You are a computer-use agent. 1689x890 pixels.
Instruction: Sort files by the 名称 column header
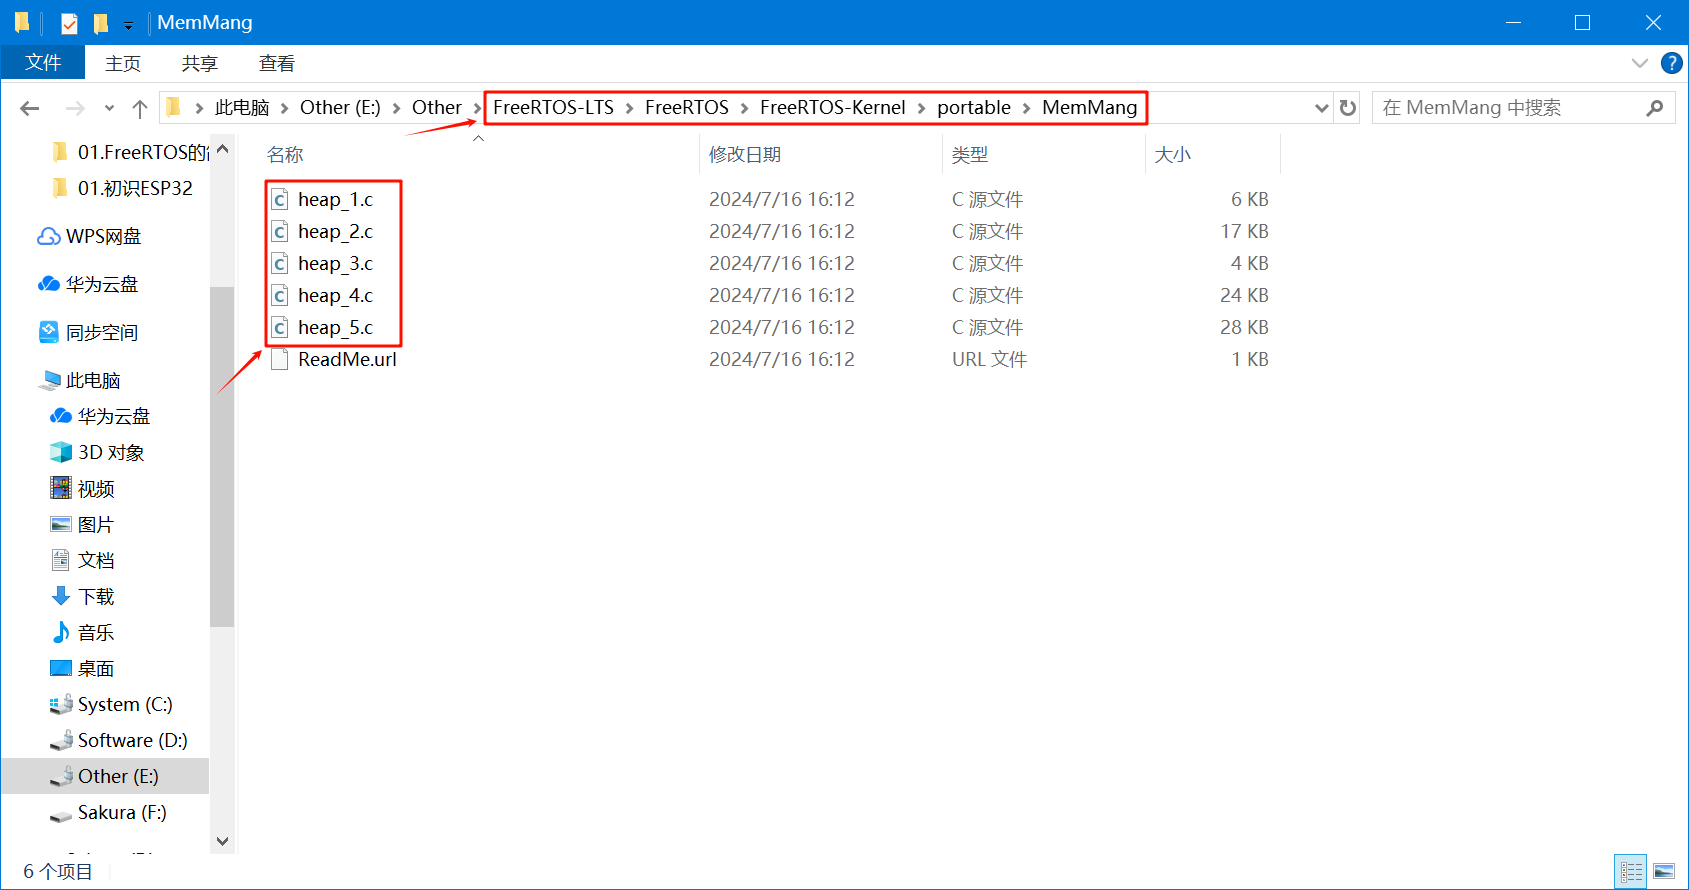click(x=285, y=155)
